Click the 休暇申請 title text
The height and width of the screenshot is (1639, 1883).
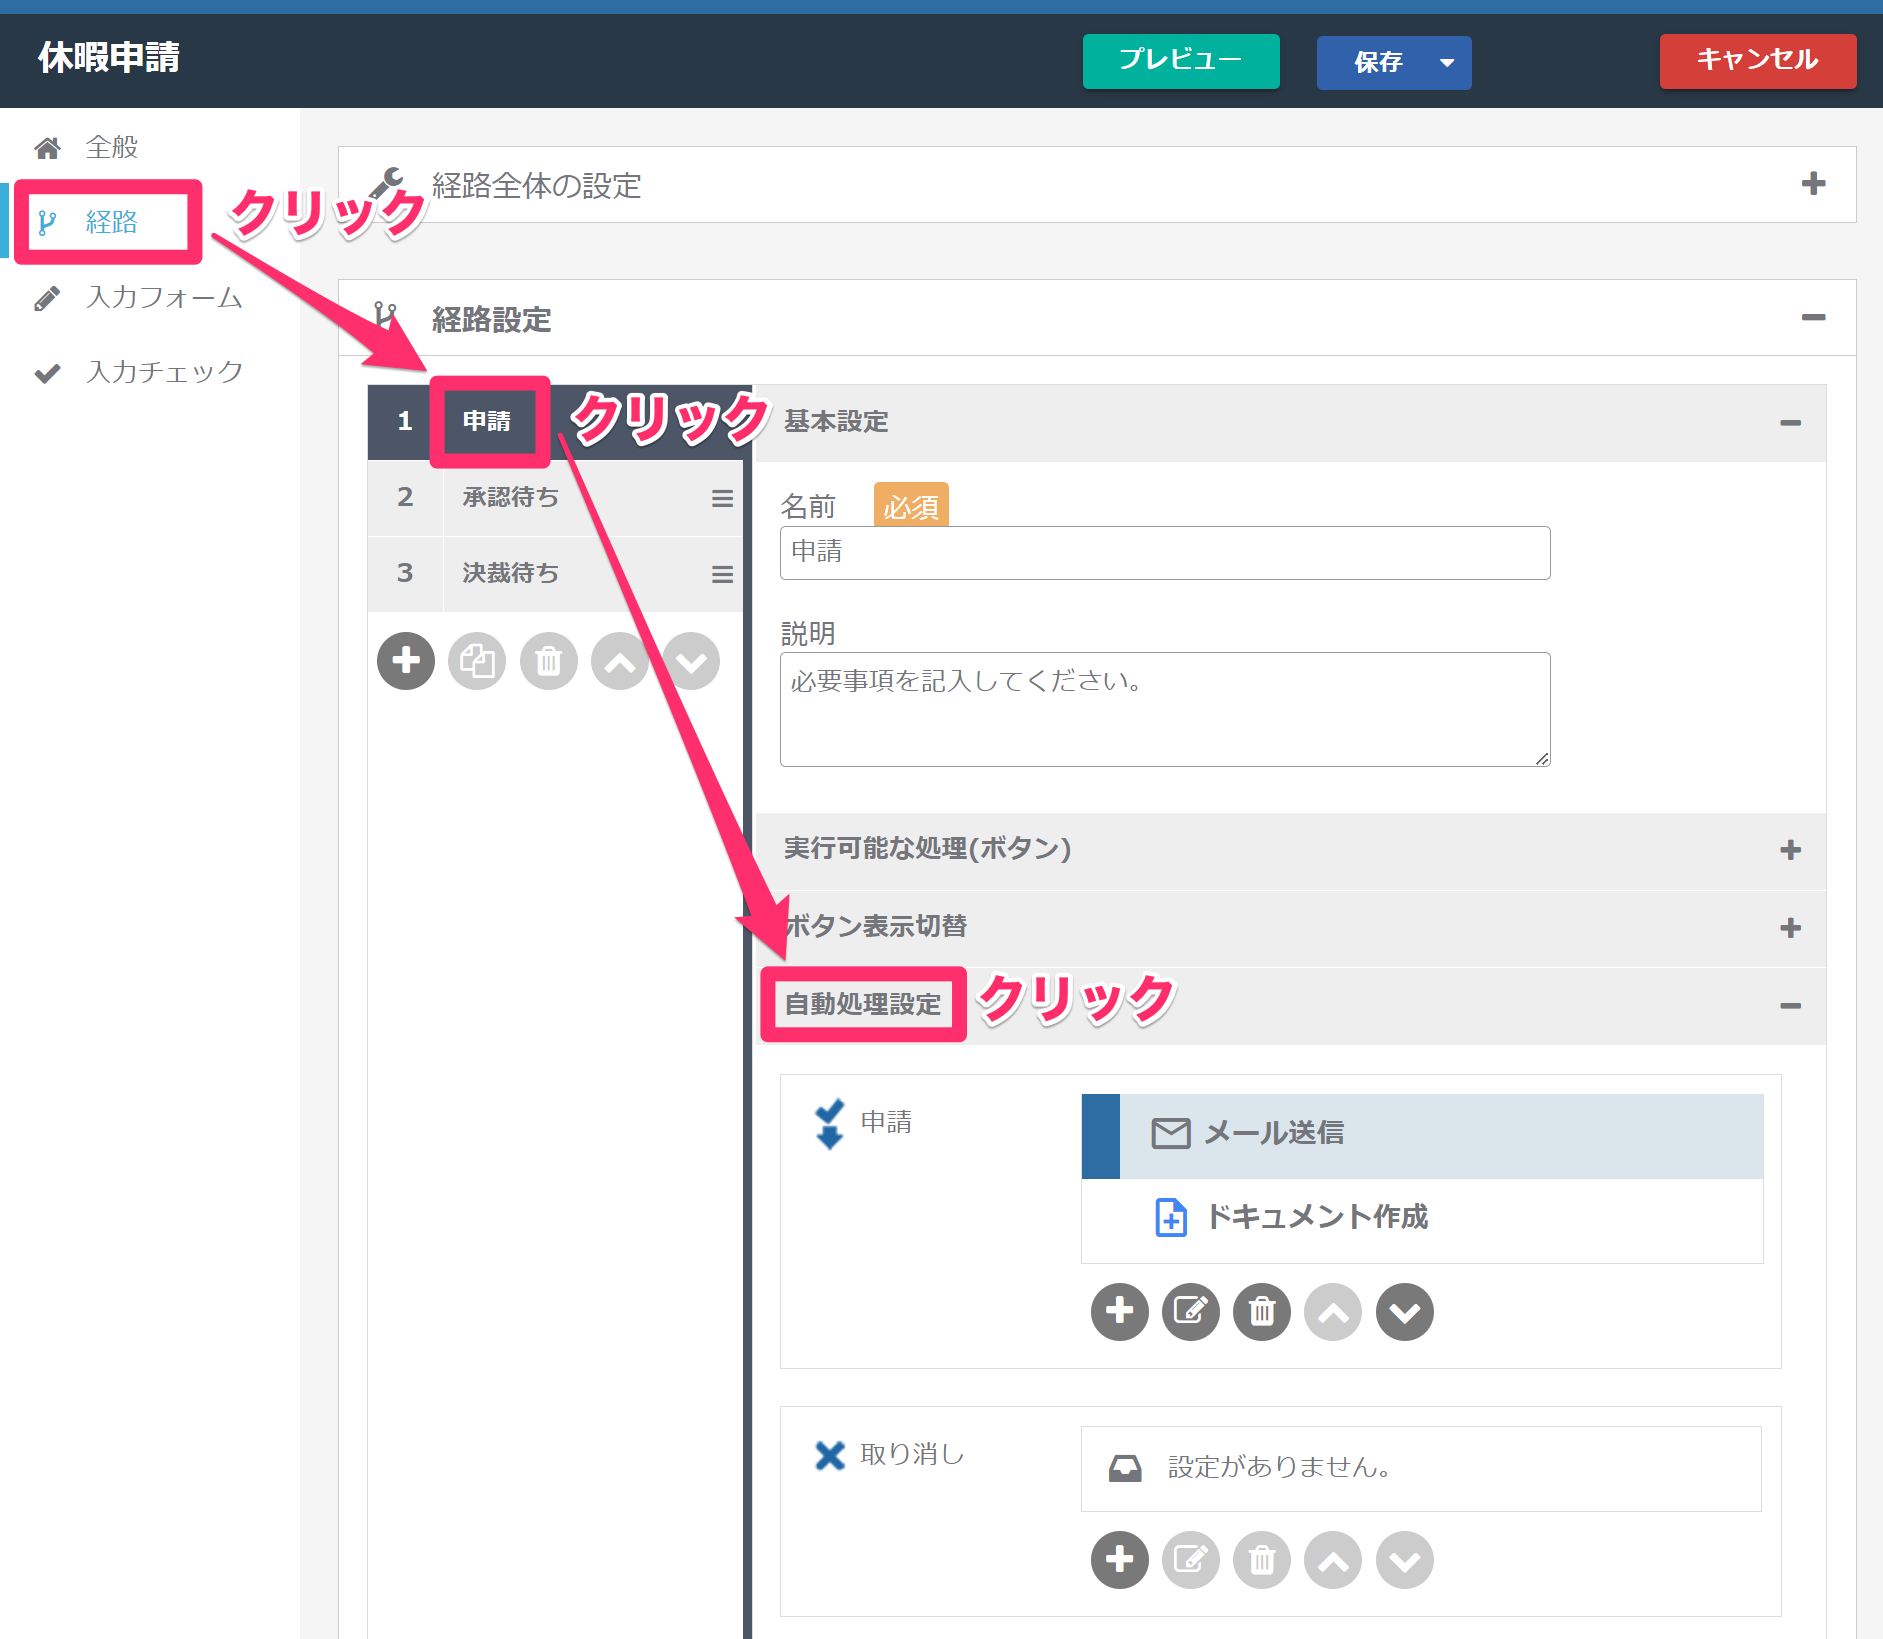click(109, 58)
